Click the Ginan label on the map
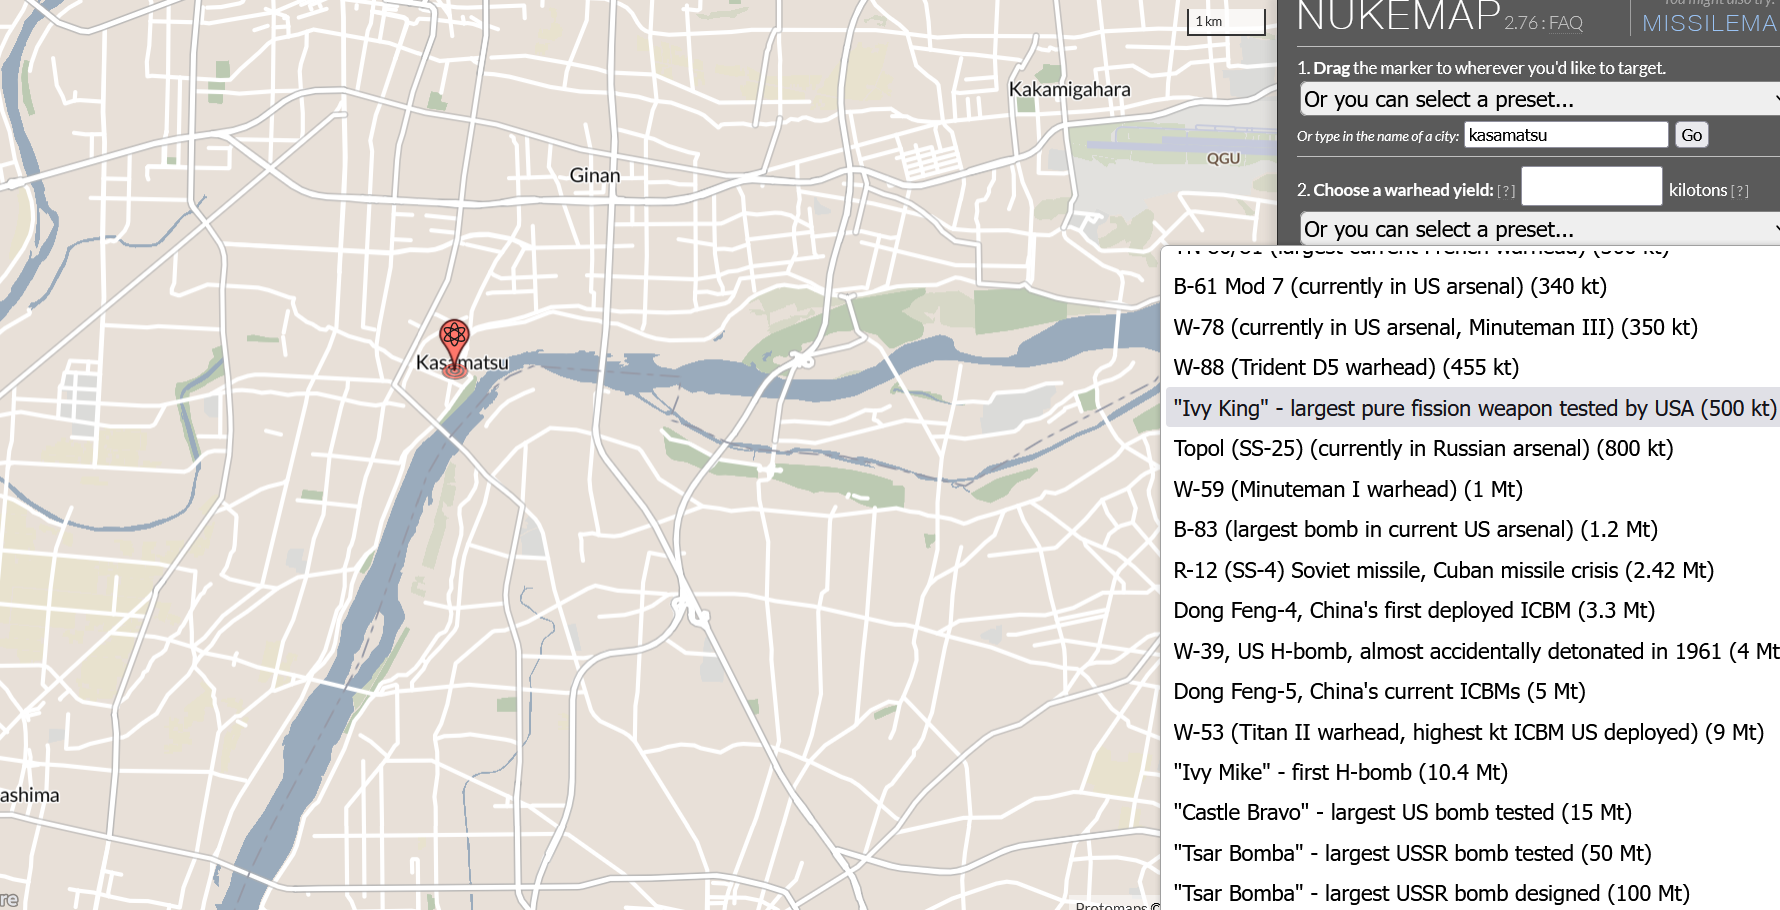The height and width of the screenshot is (910, 1780). point(595,175)
